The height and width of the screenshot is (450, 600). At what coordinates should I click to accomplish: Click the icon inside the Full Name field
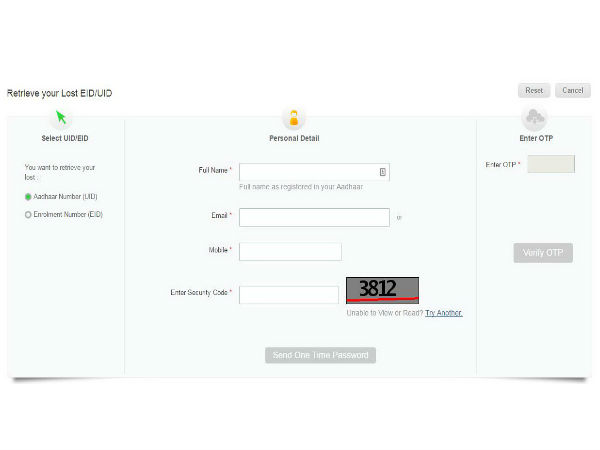(x=382, y=172)
